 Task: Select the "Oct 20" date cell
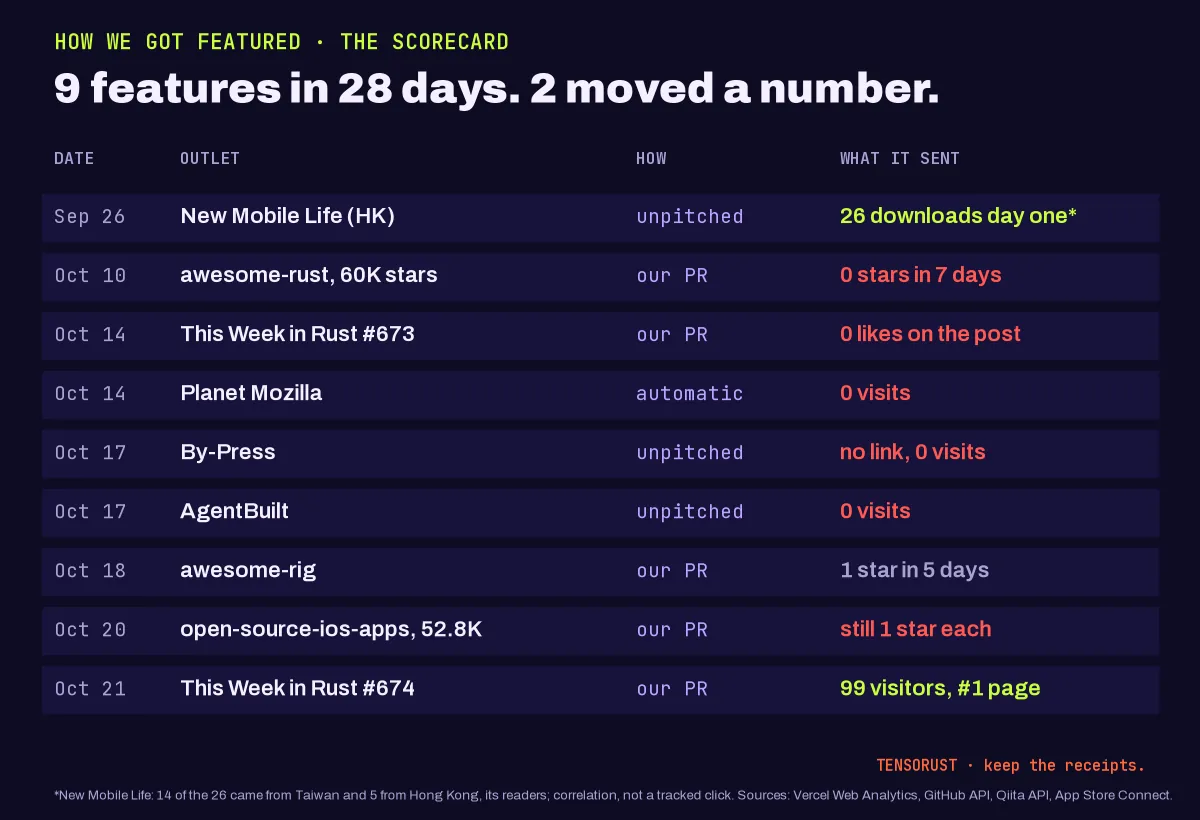(90, 630)
